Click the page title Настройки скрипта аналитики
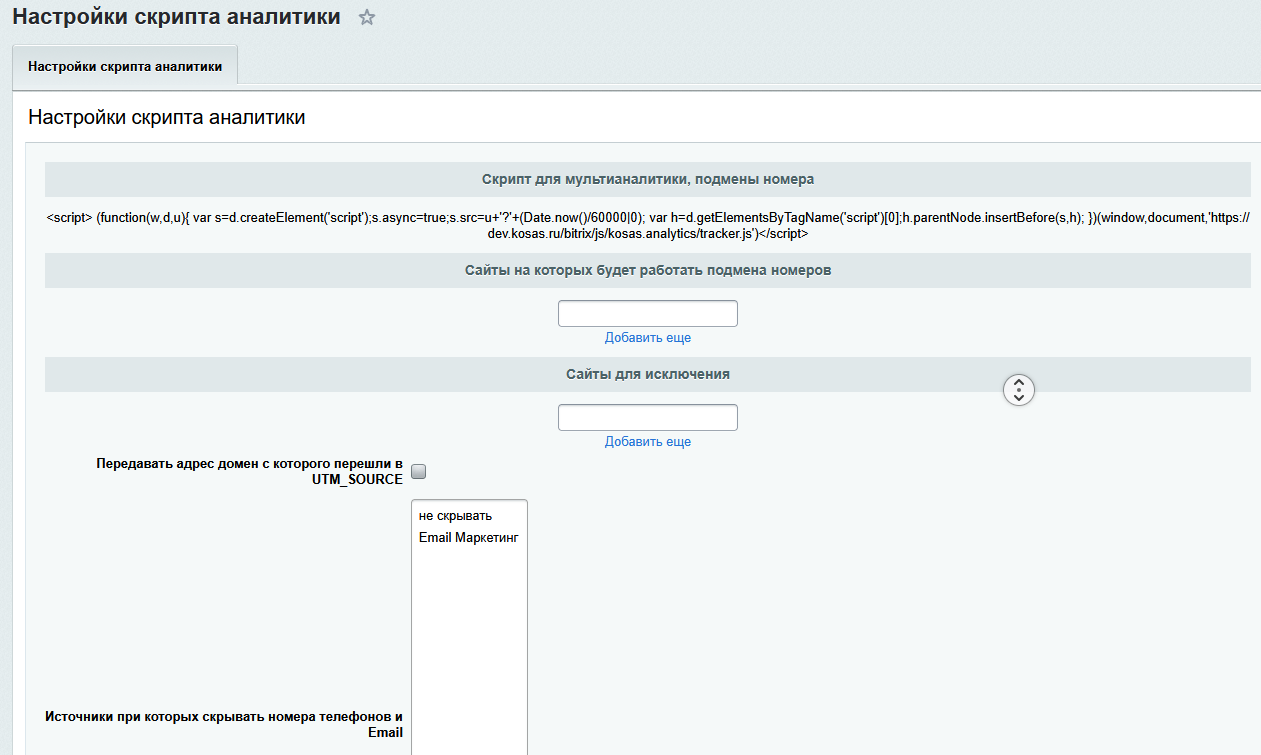This screenshot has width=1261, height=755. pos(176,17)
